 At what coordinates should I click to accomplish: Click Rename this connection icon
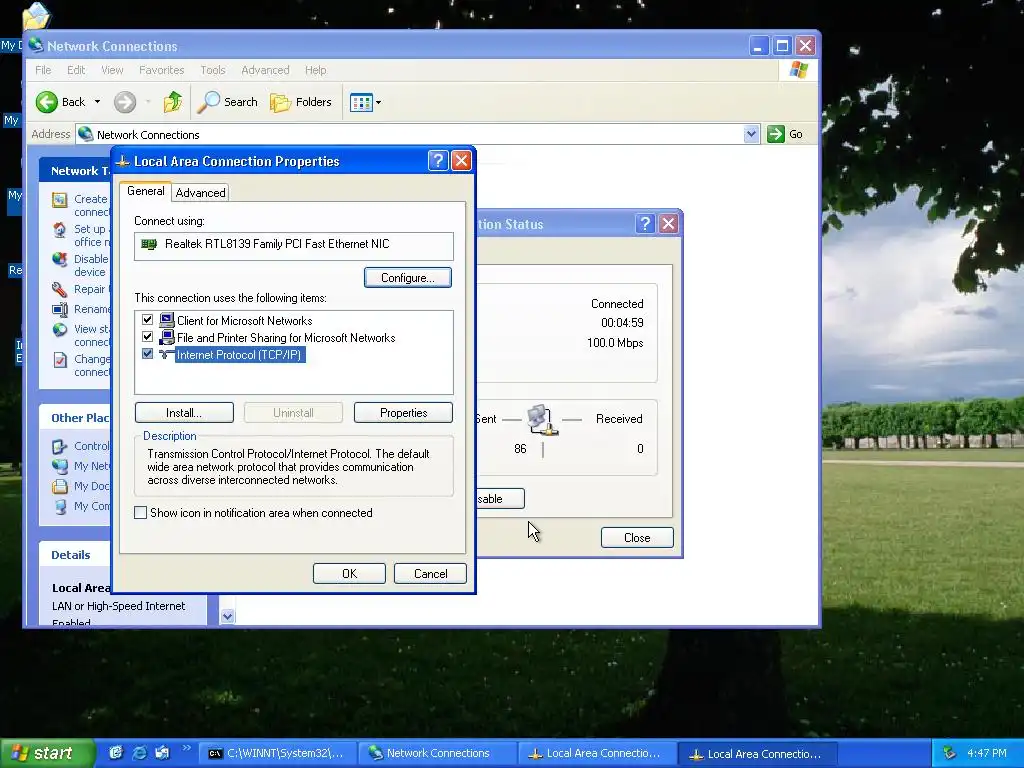(x=59, y=309)
